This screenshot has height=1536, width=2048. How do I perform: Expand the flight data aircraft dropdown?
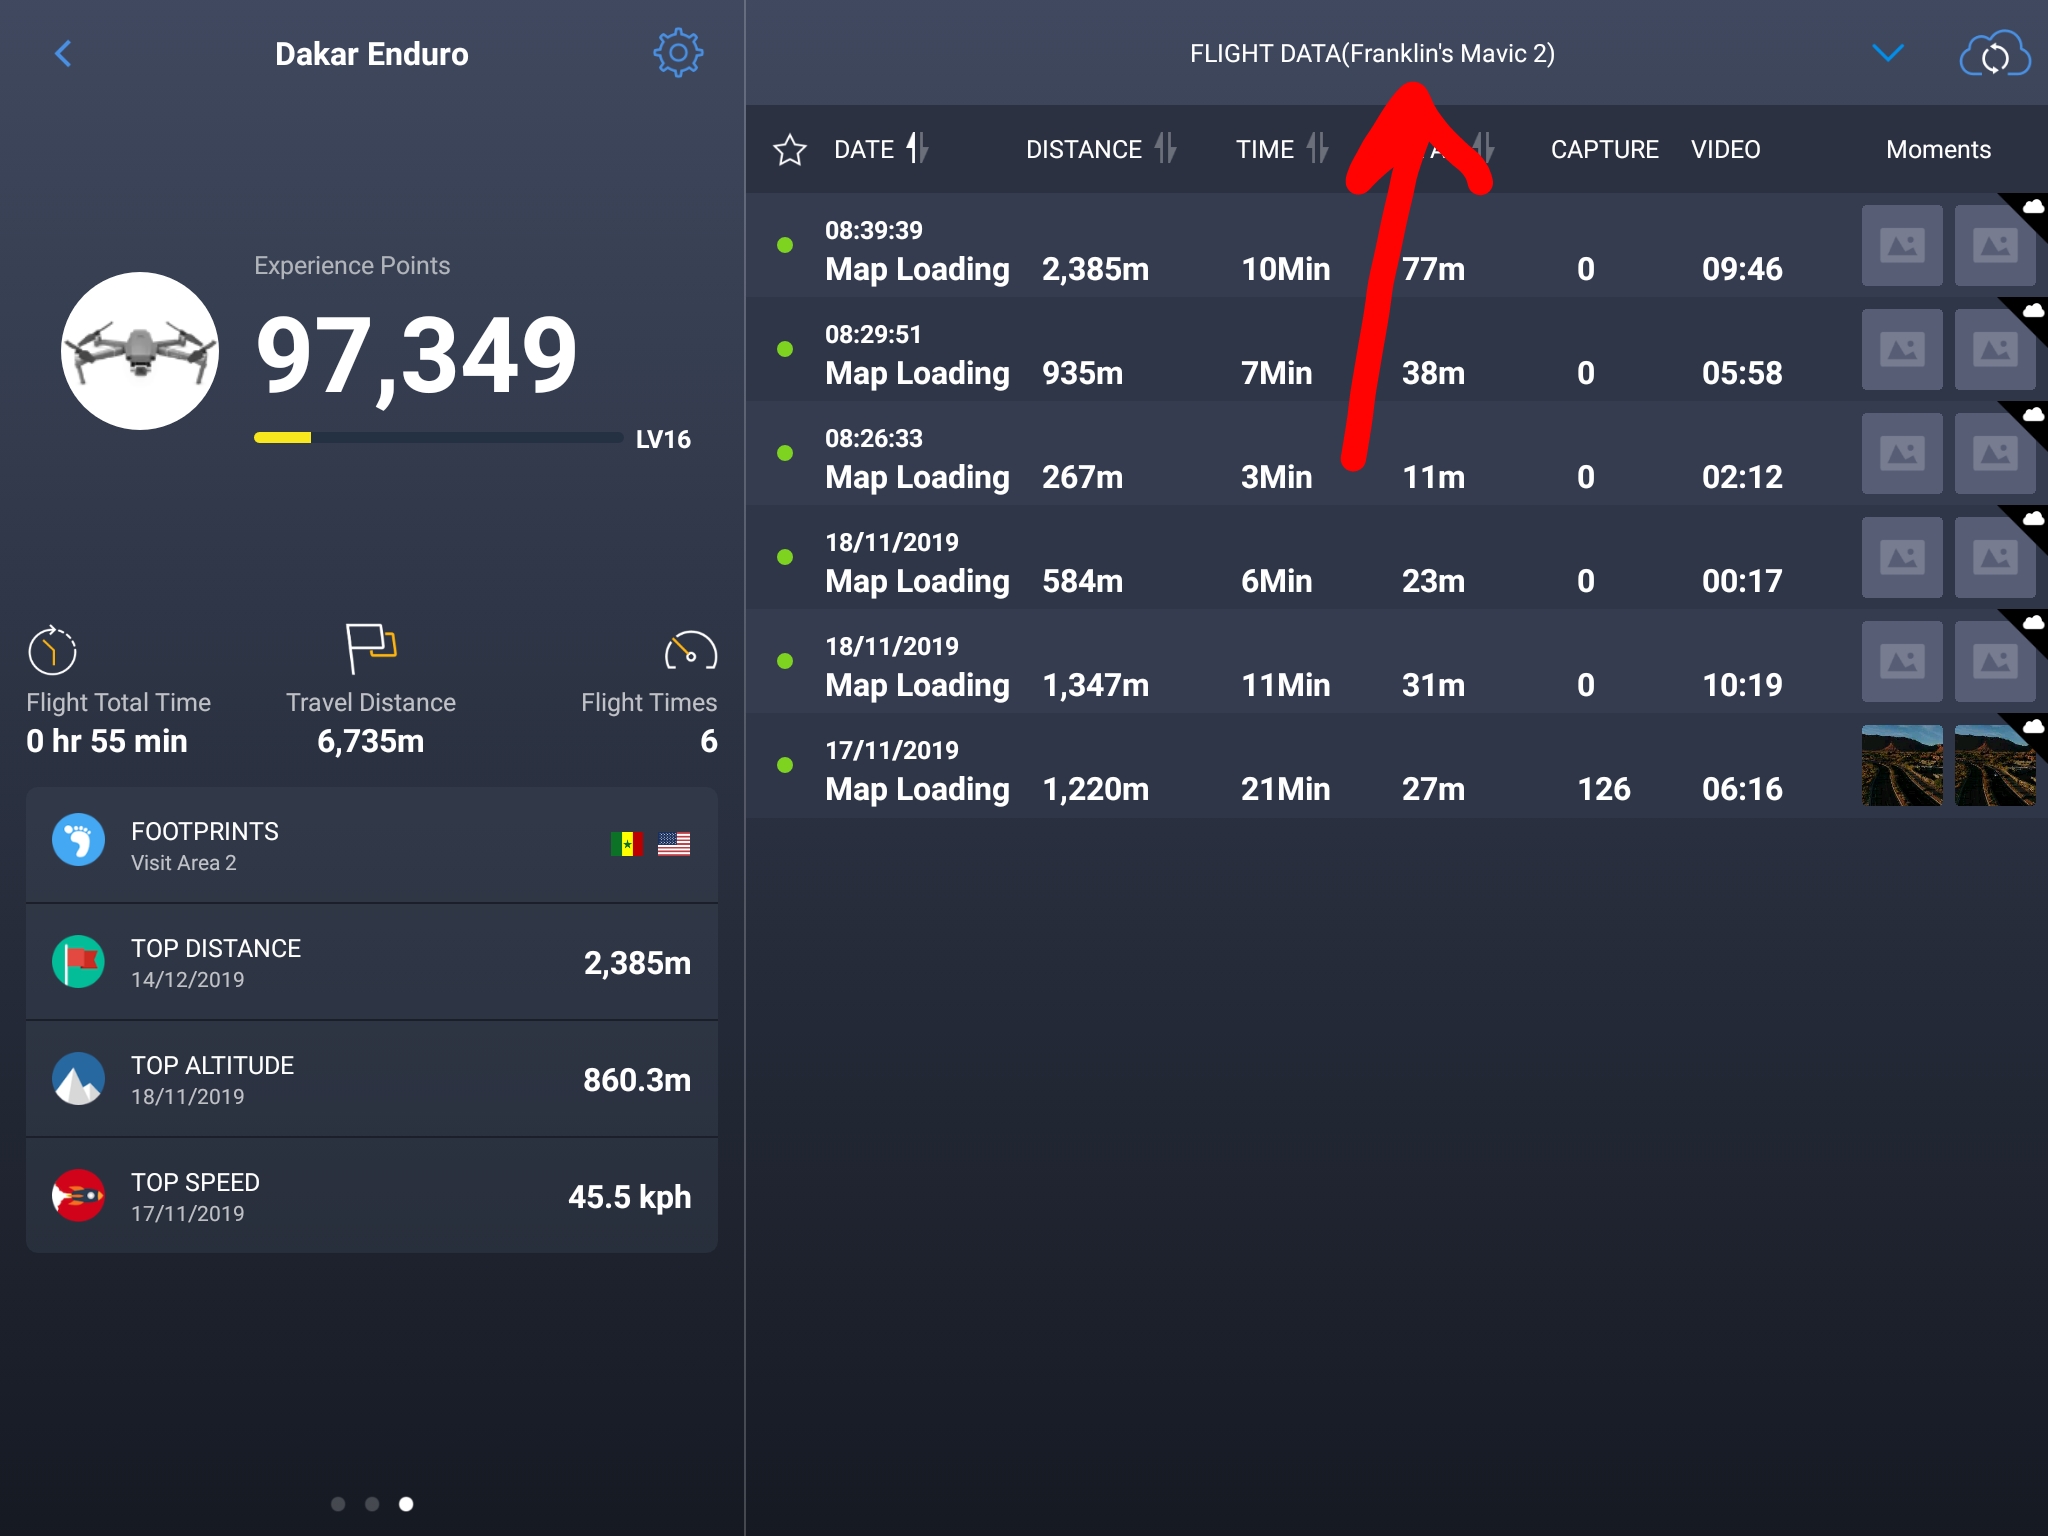coord(1887,53)
